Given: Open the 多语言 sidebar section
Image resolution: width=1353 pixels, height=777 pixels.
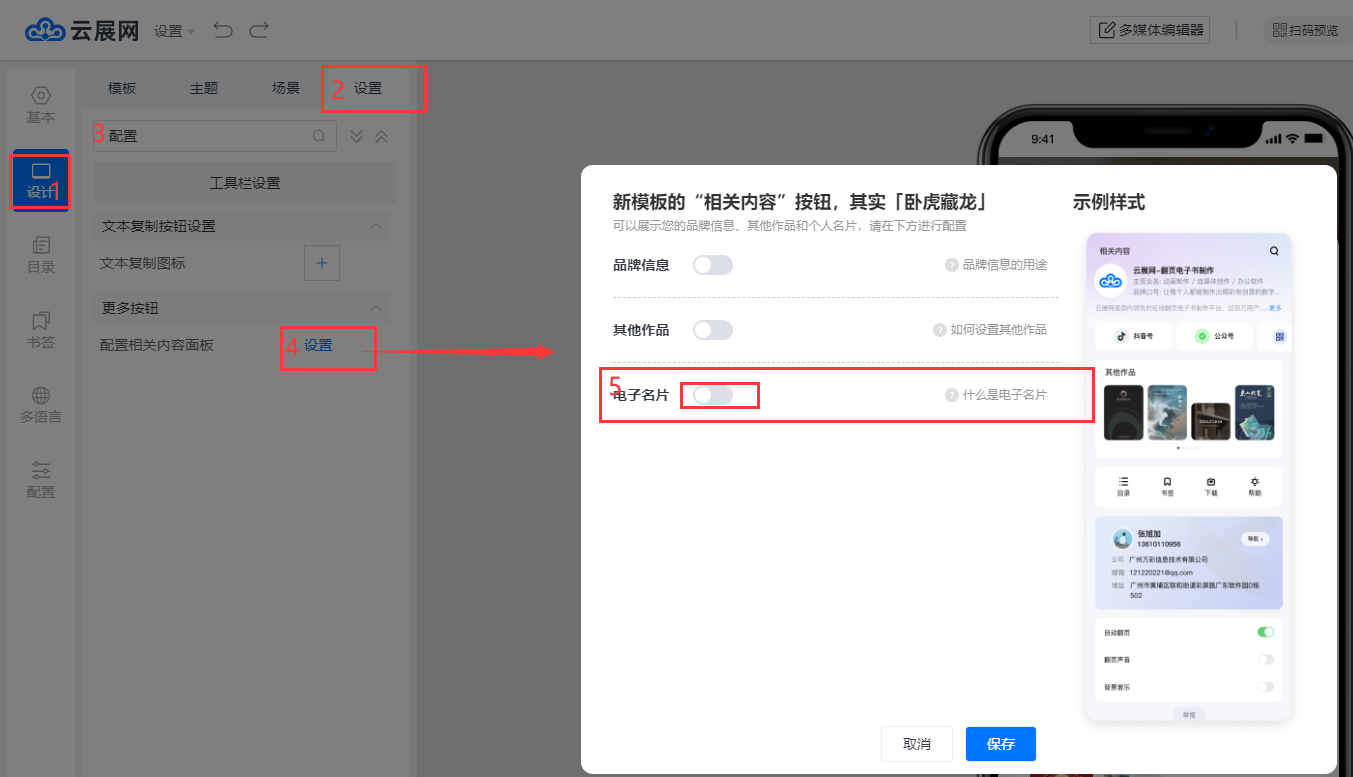Looking at the screenshot, I should coord(41,405).
